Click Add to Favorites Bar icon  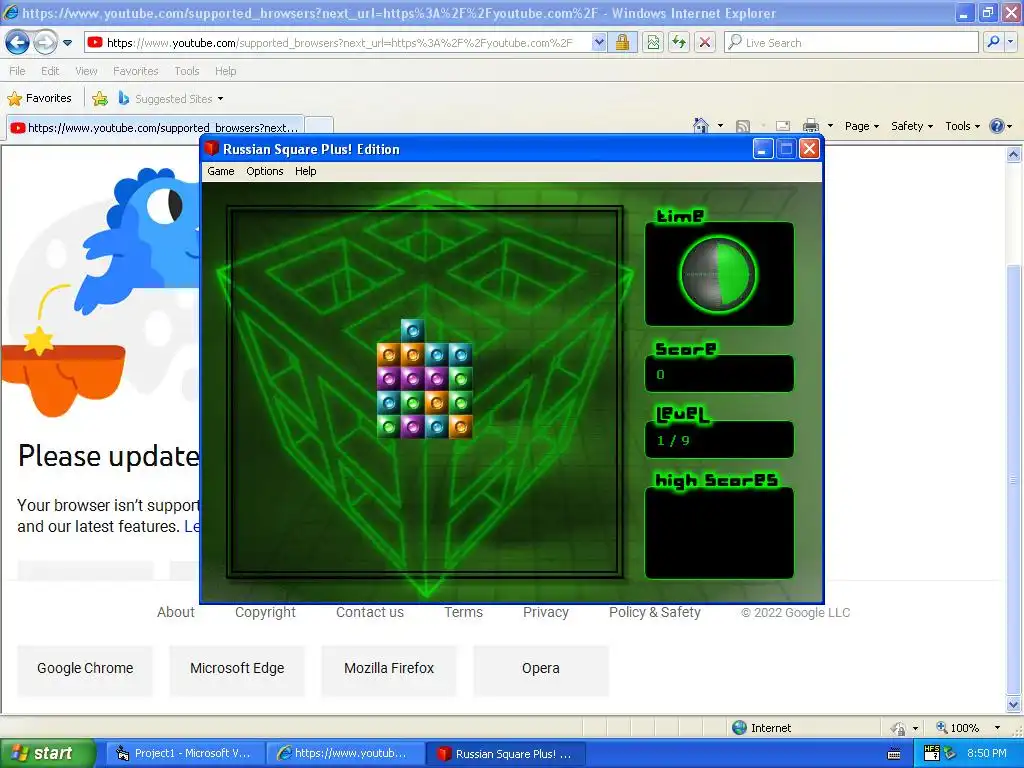100,99
